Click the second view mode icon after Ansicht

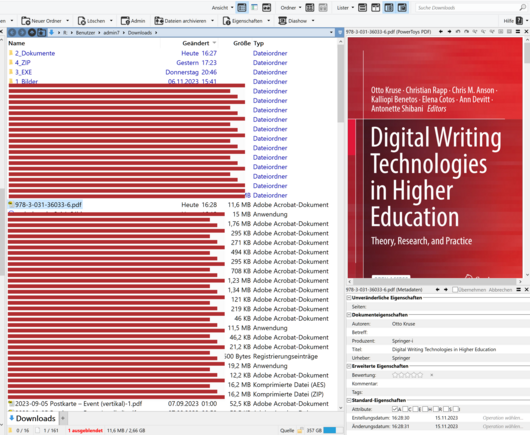[254, 7]
